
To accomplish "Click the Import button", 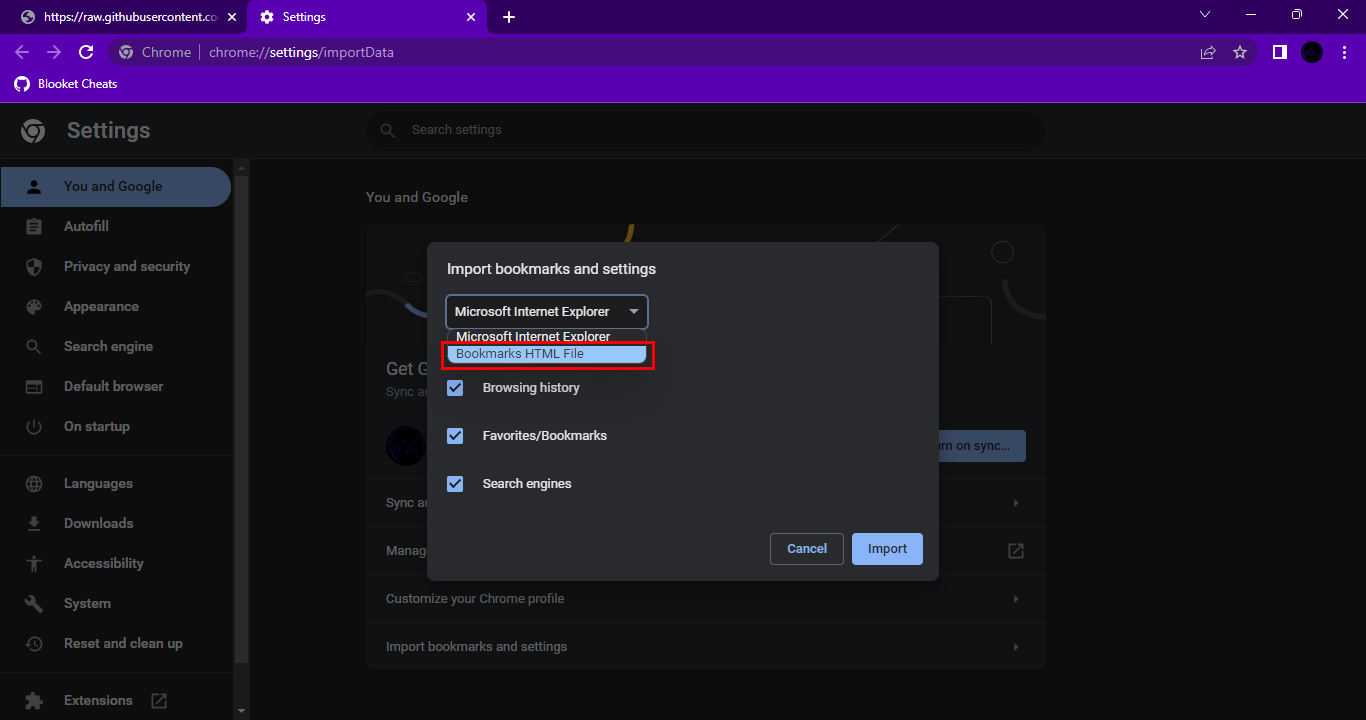I will [x=887, y=548].
